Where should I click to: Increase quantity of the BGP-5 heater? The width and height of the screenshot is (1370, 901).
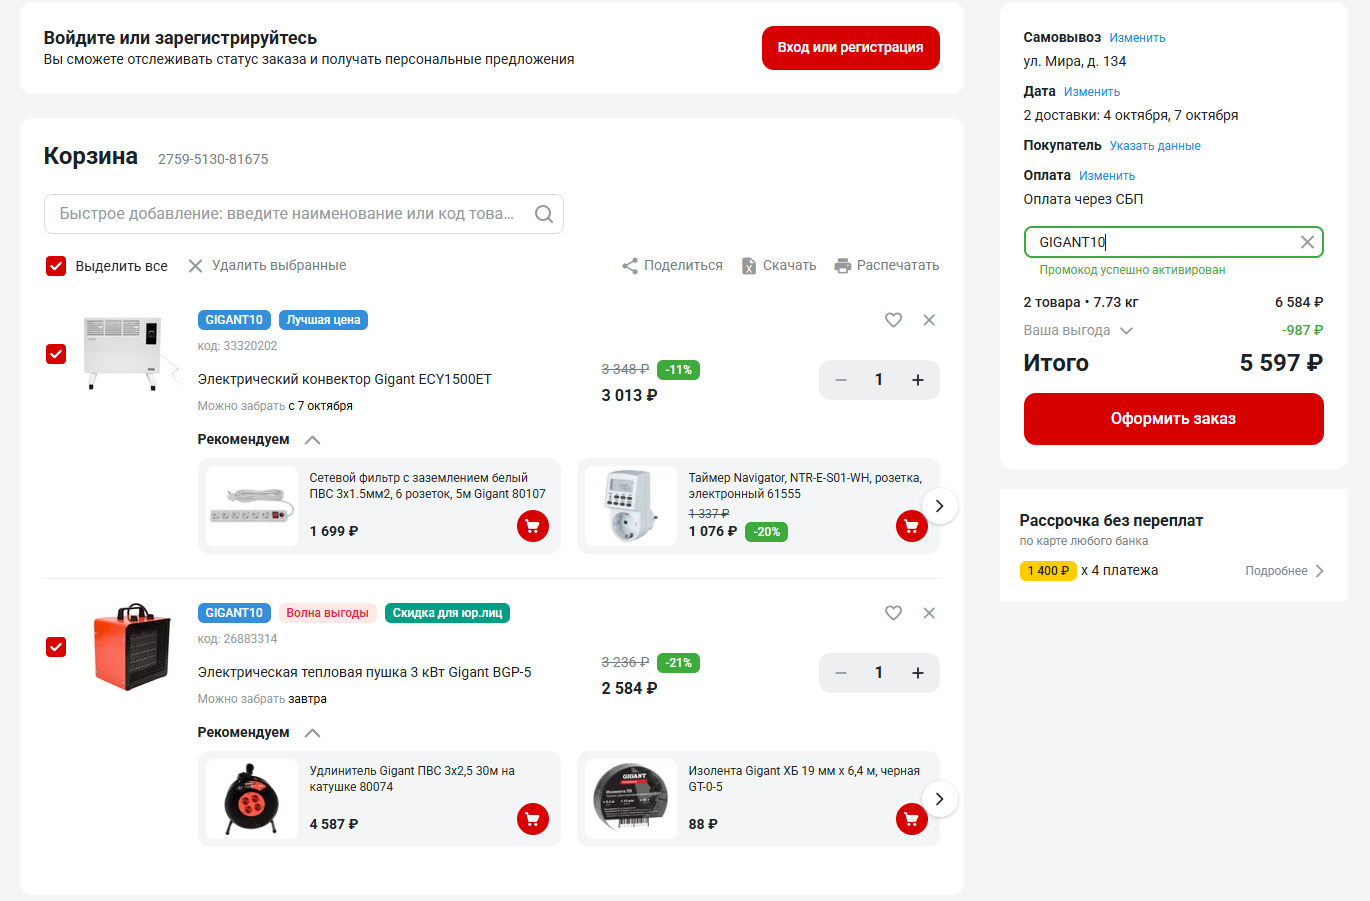pyautogui.click(x=917, y=672)
